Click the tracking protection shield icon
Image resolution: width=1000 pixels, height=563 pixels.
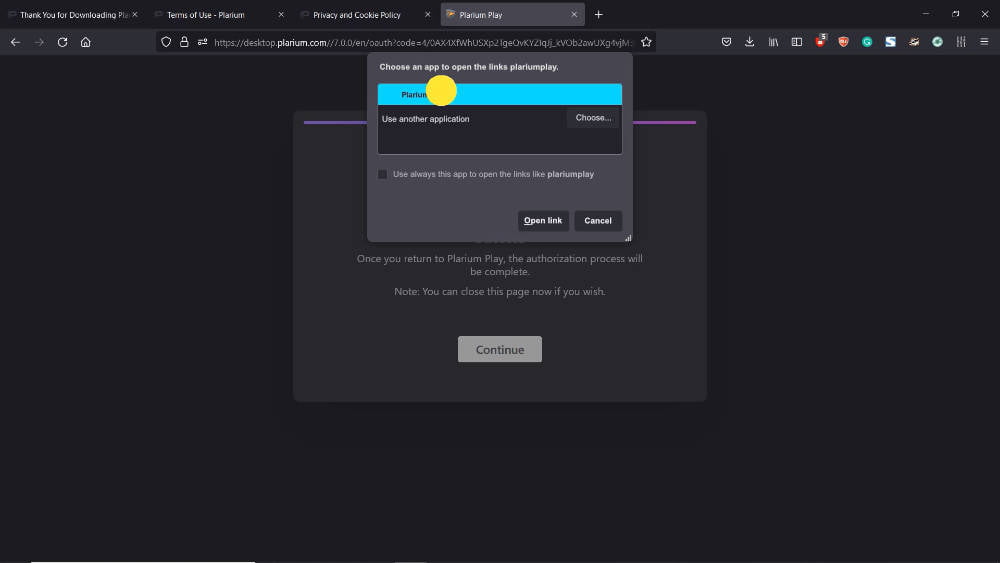[166, 42]
